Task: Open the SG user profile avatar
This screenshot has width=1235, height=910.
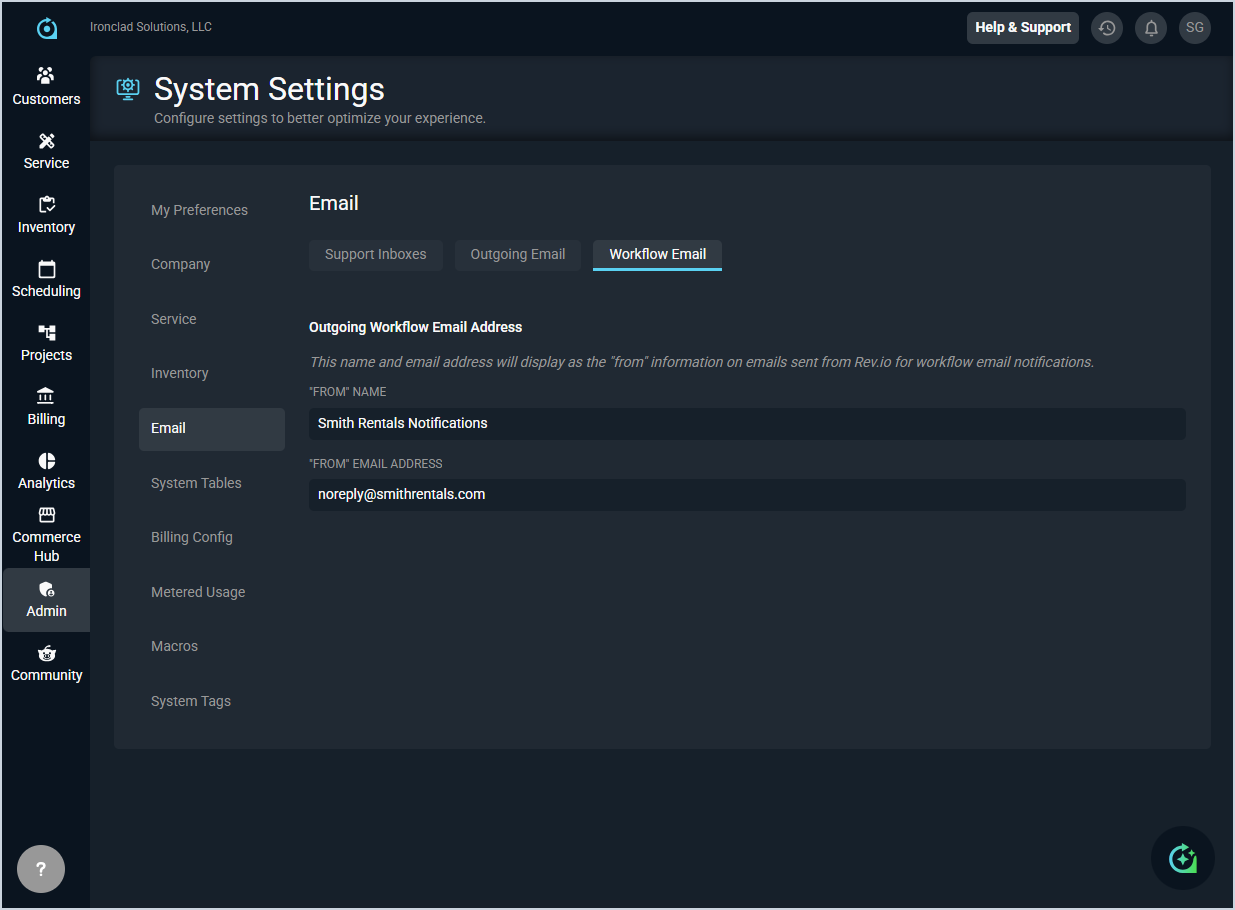Action: pyautogui.click(x=1195, y=28)
